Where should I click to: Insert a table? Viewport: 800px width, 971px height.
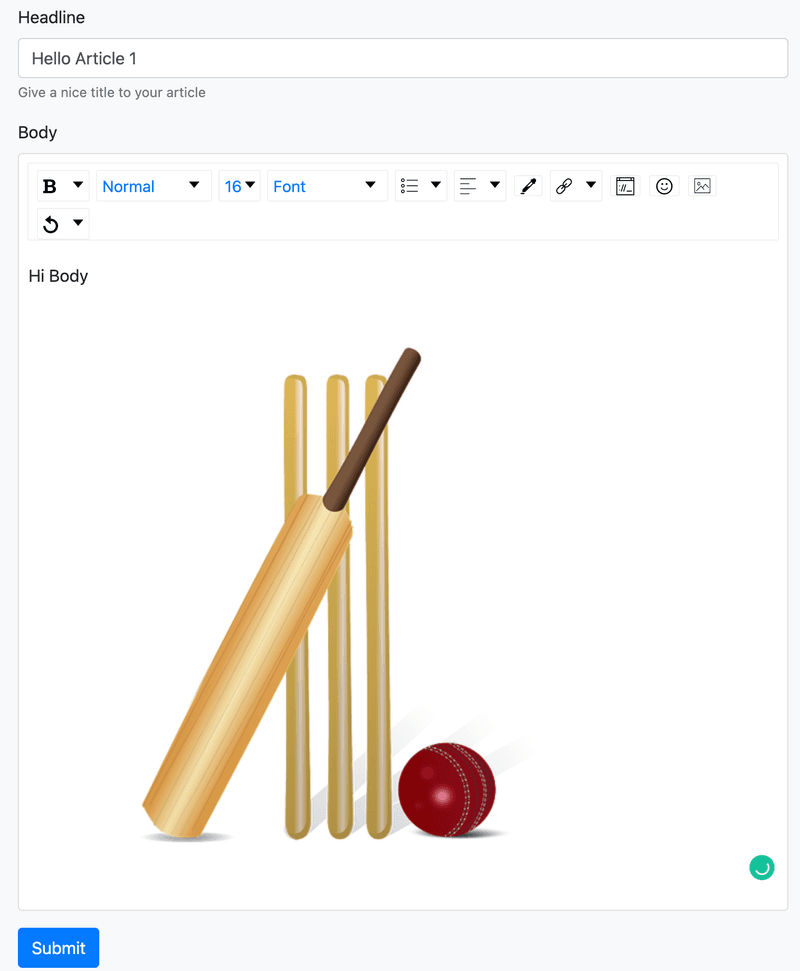click(x=625, y=185)
